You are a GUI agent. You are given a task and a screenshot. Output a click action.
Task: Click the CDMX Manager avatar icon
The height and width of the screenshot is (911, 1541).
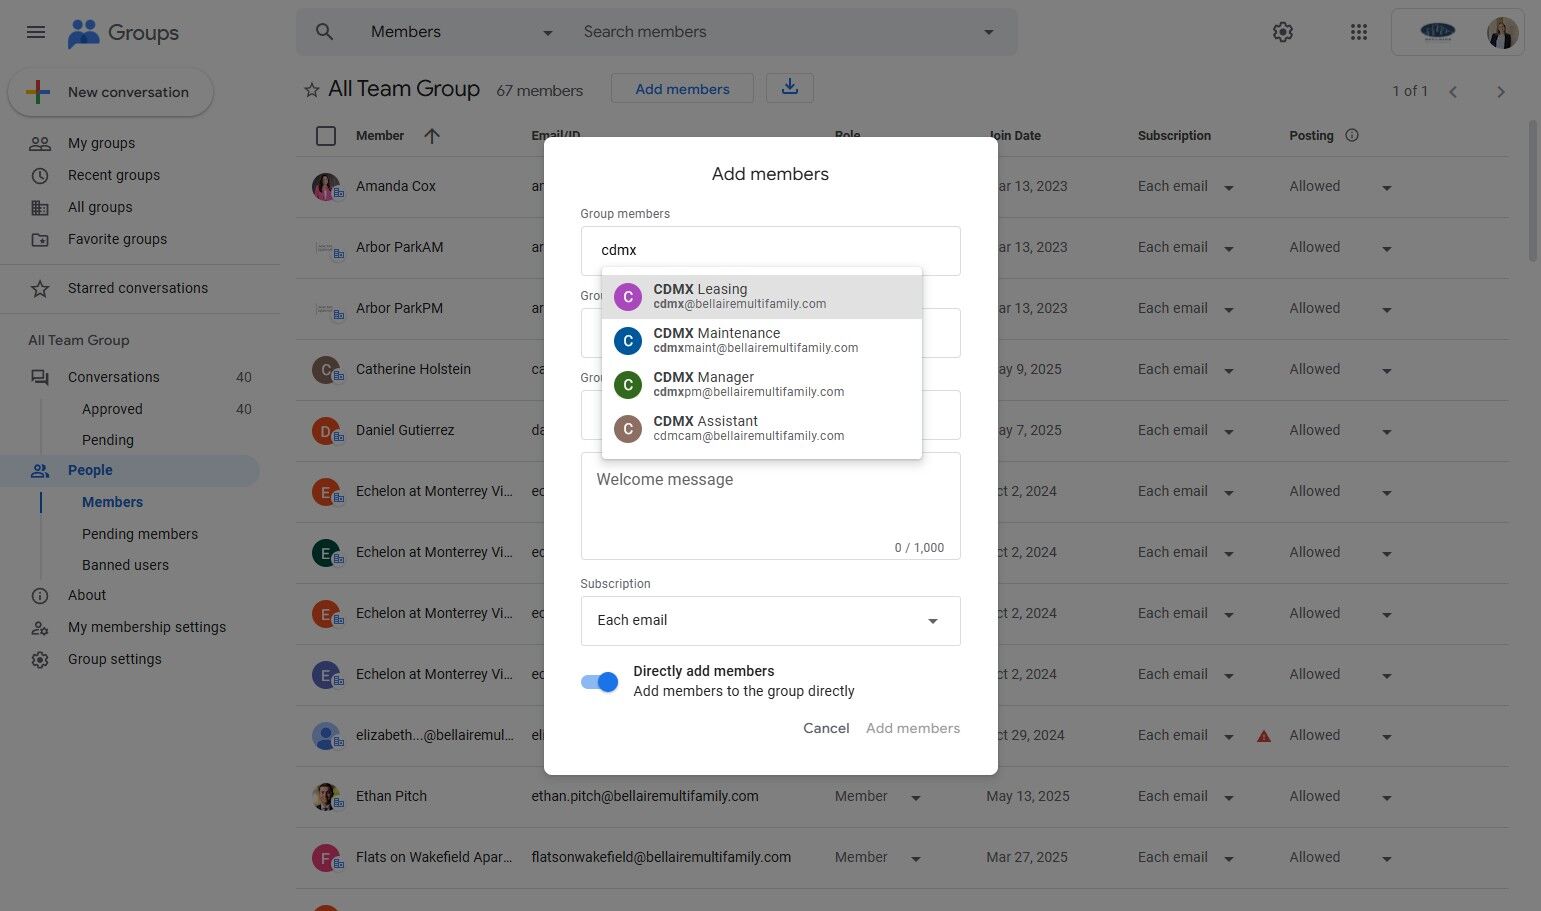point(628,385)
